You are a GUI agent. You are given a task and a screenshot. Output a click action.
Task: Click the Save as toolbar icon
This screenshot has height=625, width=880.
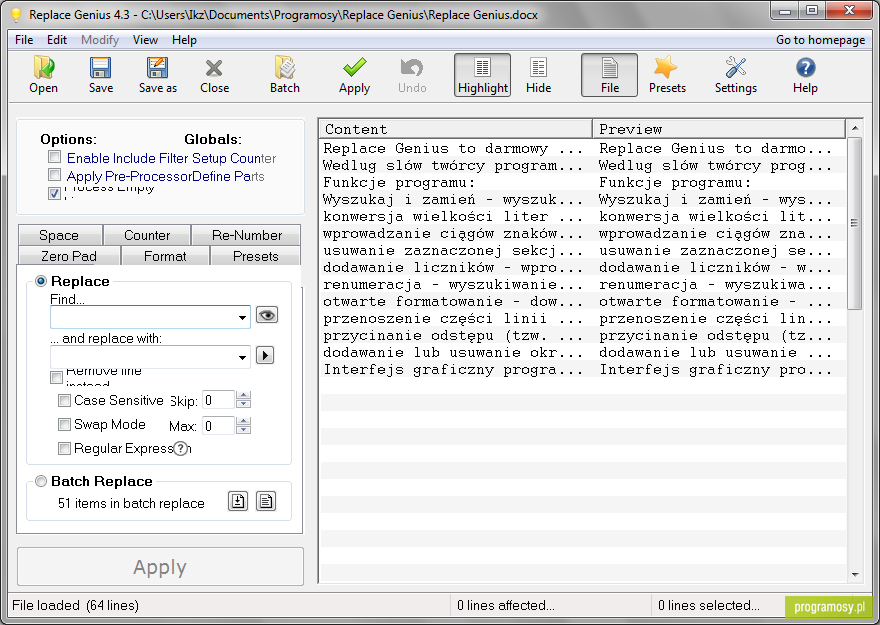158,75
